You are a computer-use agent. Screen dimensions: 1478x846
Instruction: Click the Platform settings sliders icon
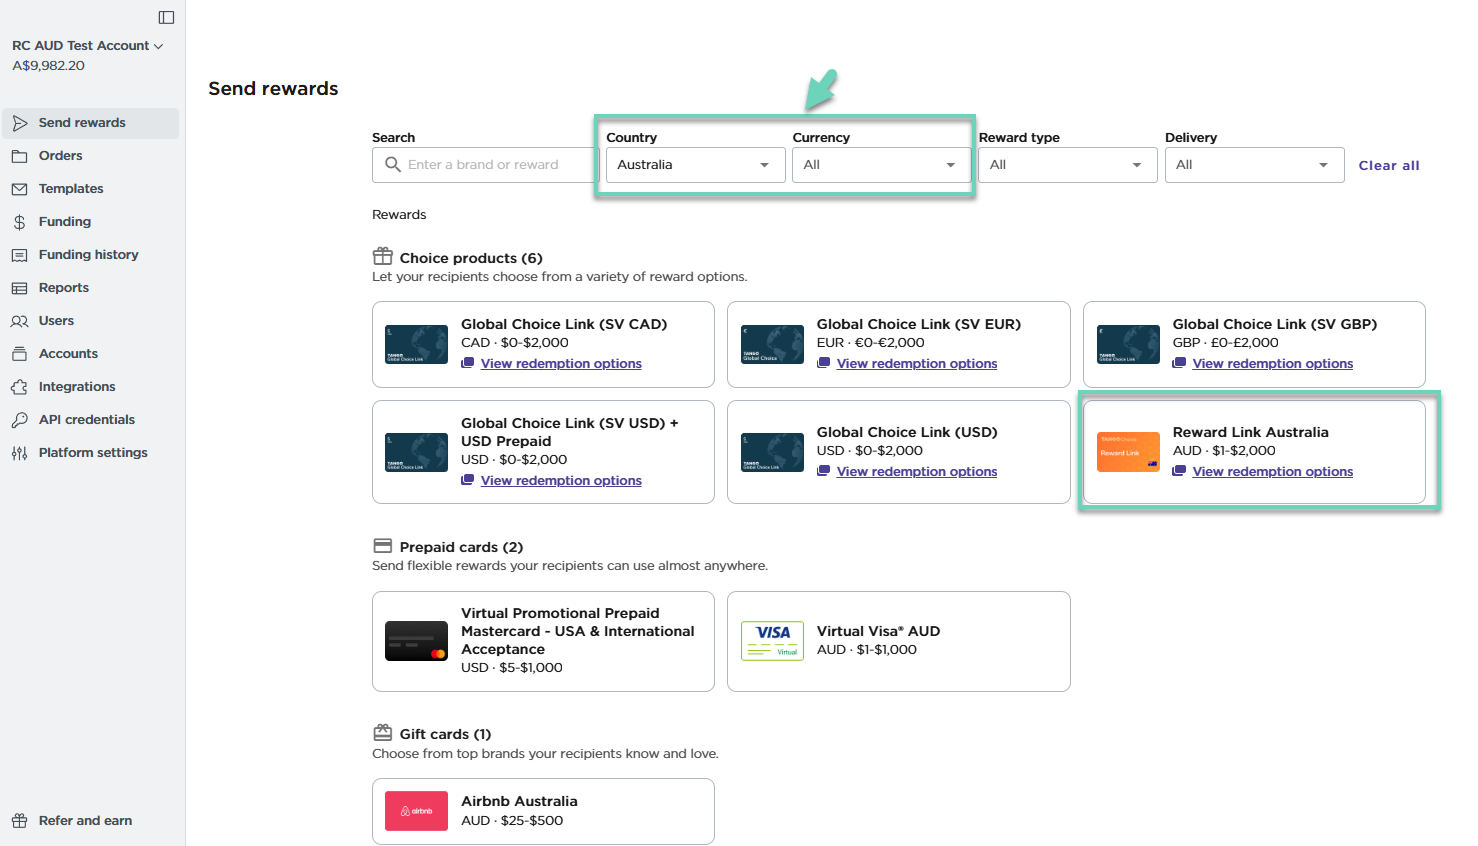20,453
